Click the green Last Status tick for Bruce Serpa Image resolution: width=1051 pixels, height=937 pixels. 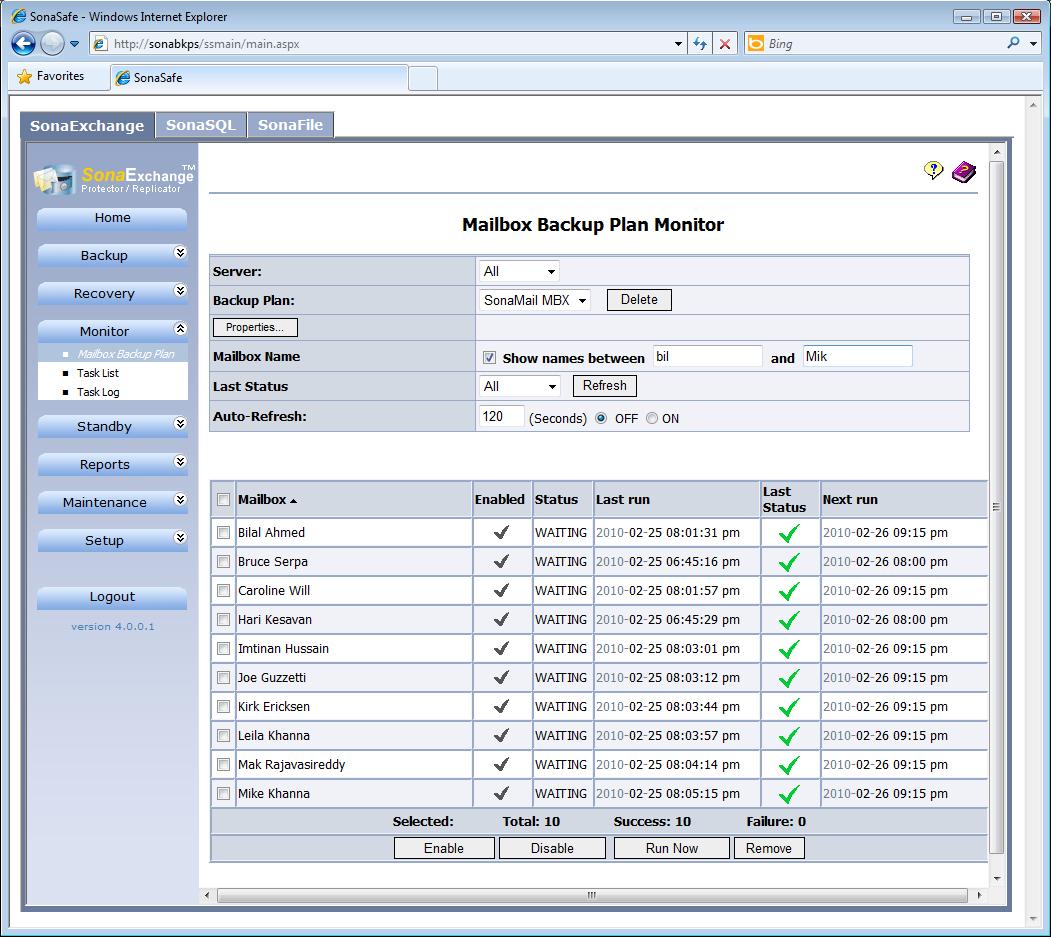[790, 562]
